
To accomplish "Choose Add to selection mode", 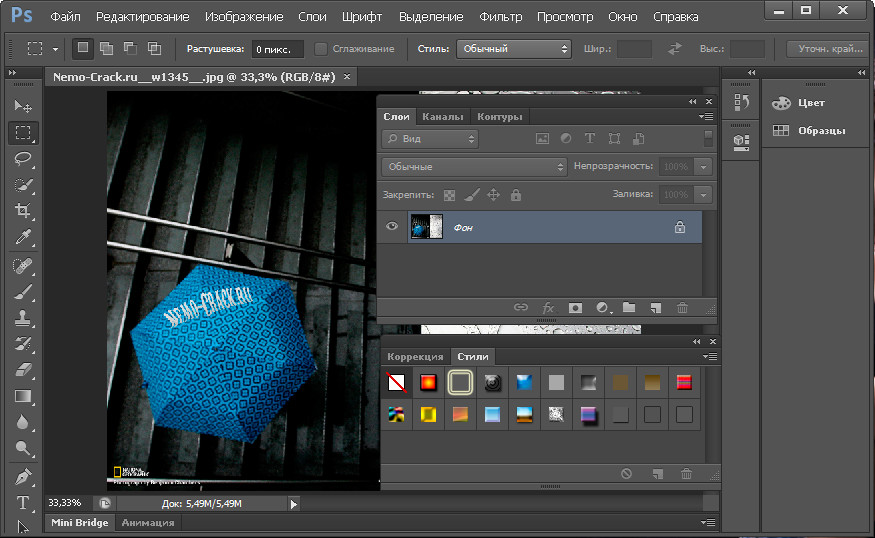I will coord(107,49).
